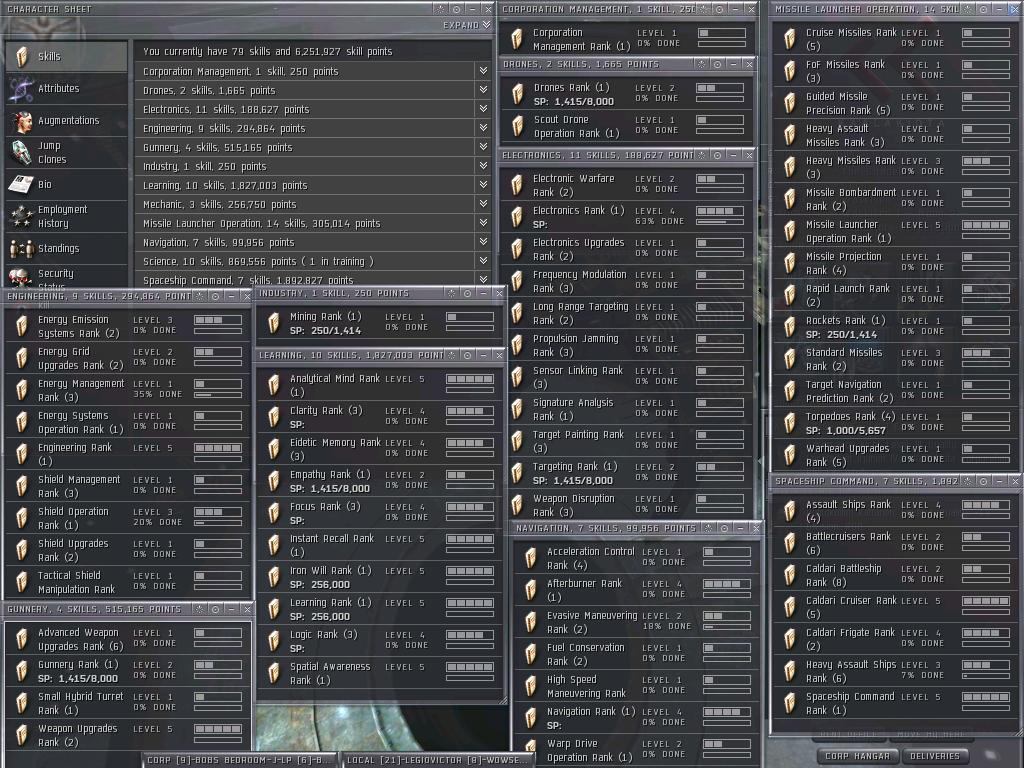This screenshot has height=768, width=1024.
Task: Select the Tactical Shield Manipulation skill row
Action: tap(127, 583)
